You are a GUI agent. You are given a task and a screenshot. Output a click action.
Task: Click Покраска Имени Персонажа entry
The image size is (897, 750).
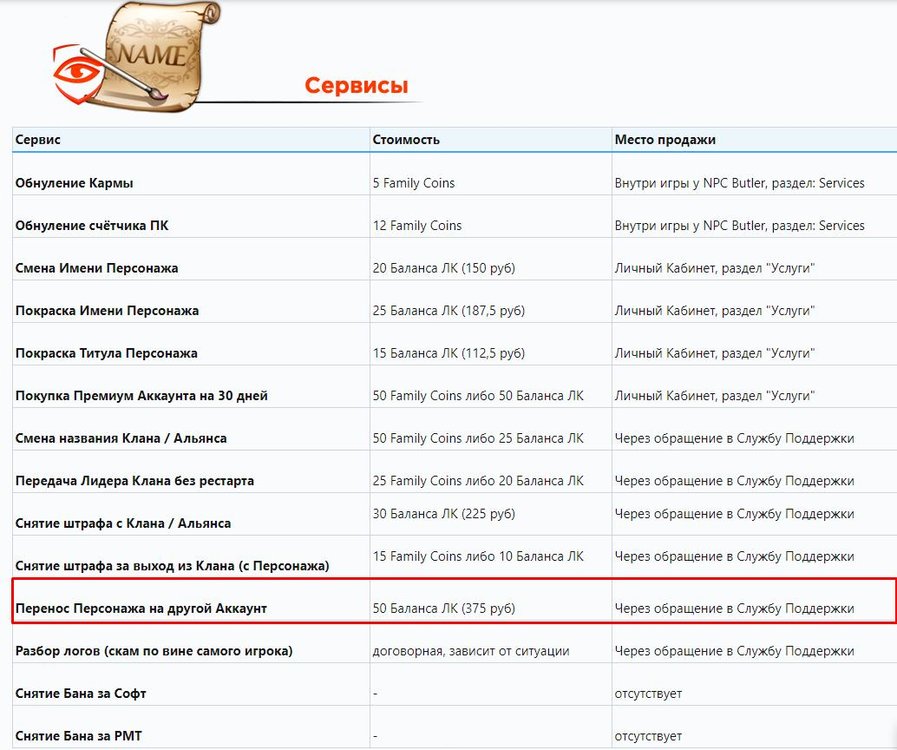tap(107, 311)
